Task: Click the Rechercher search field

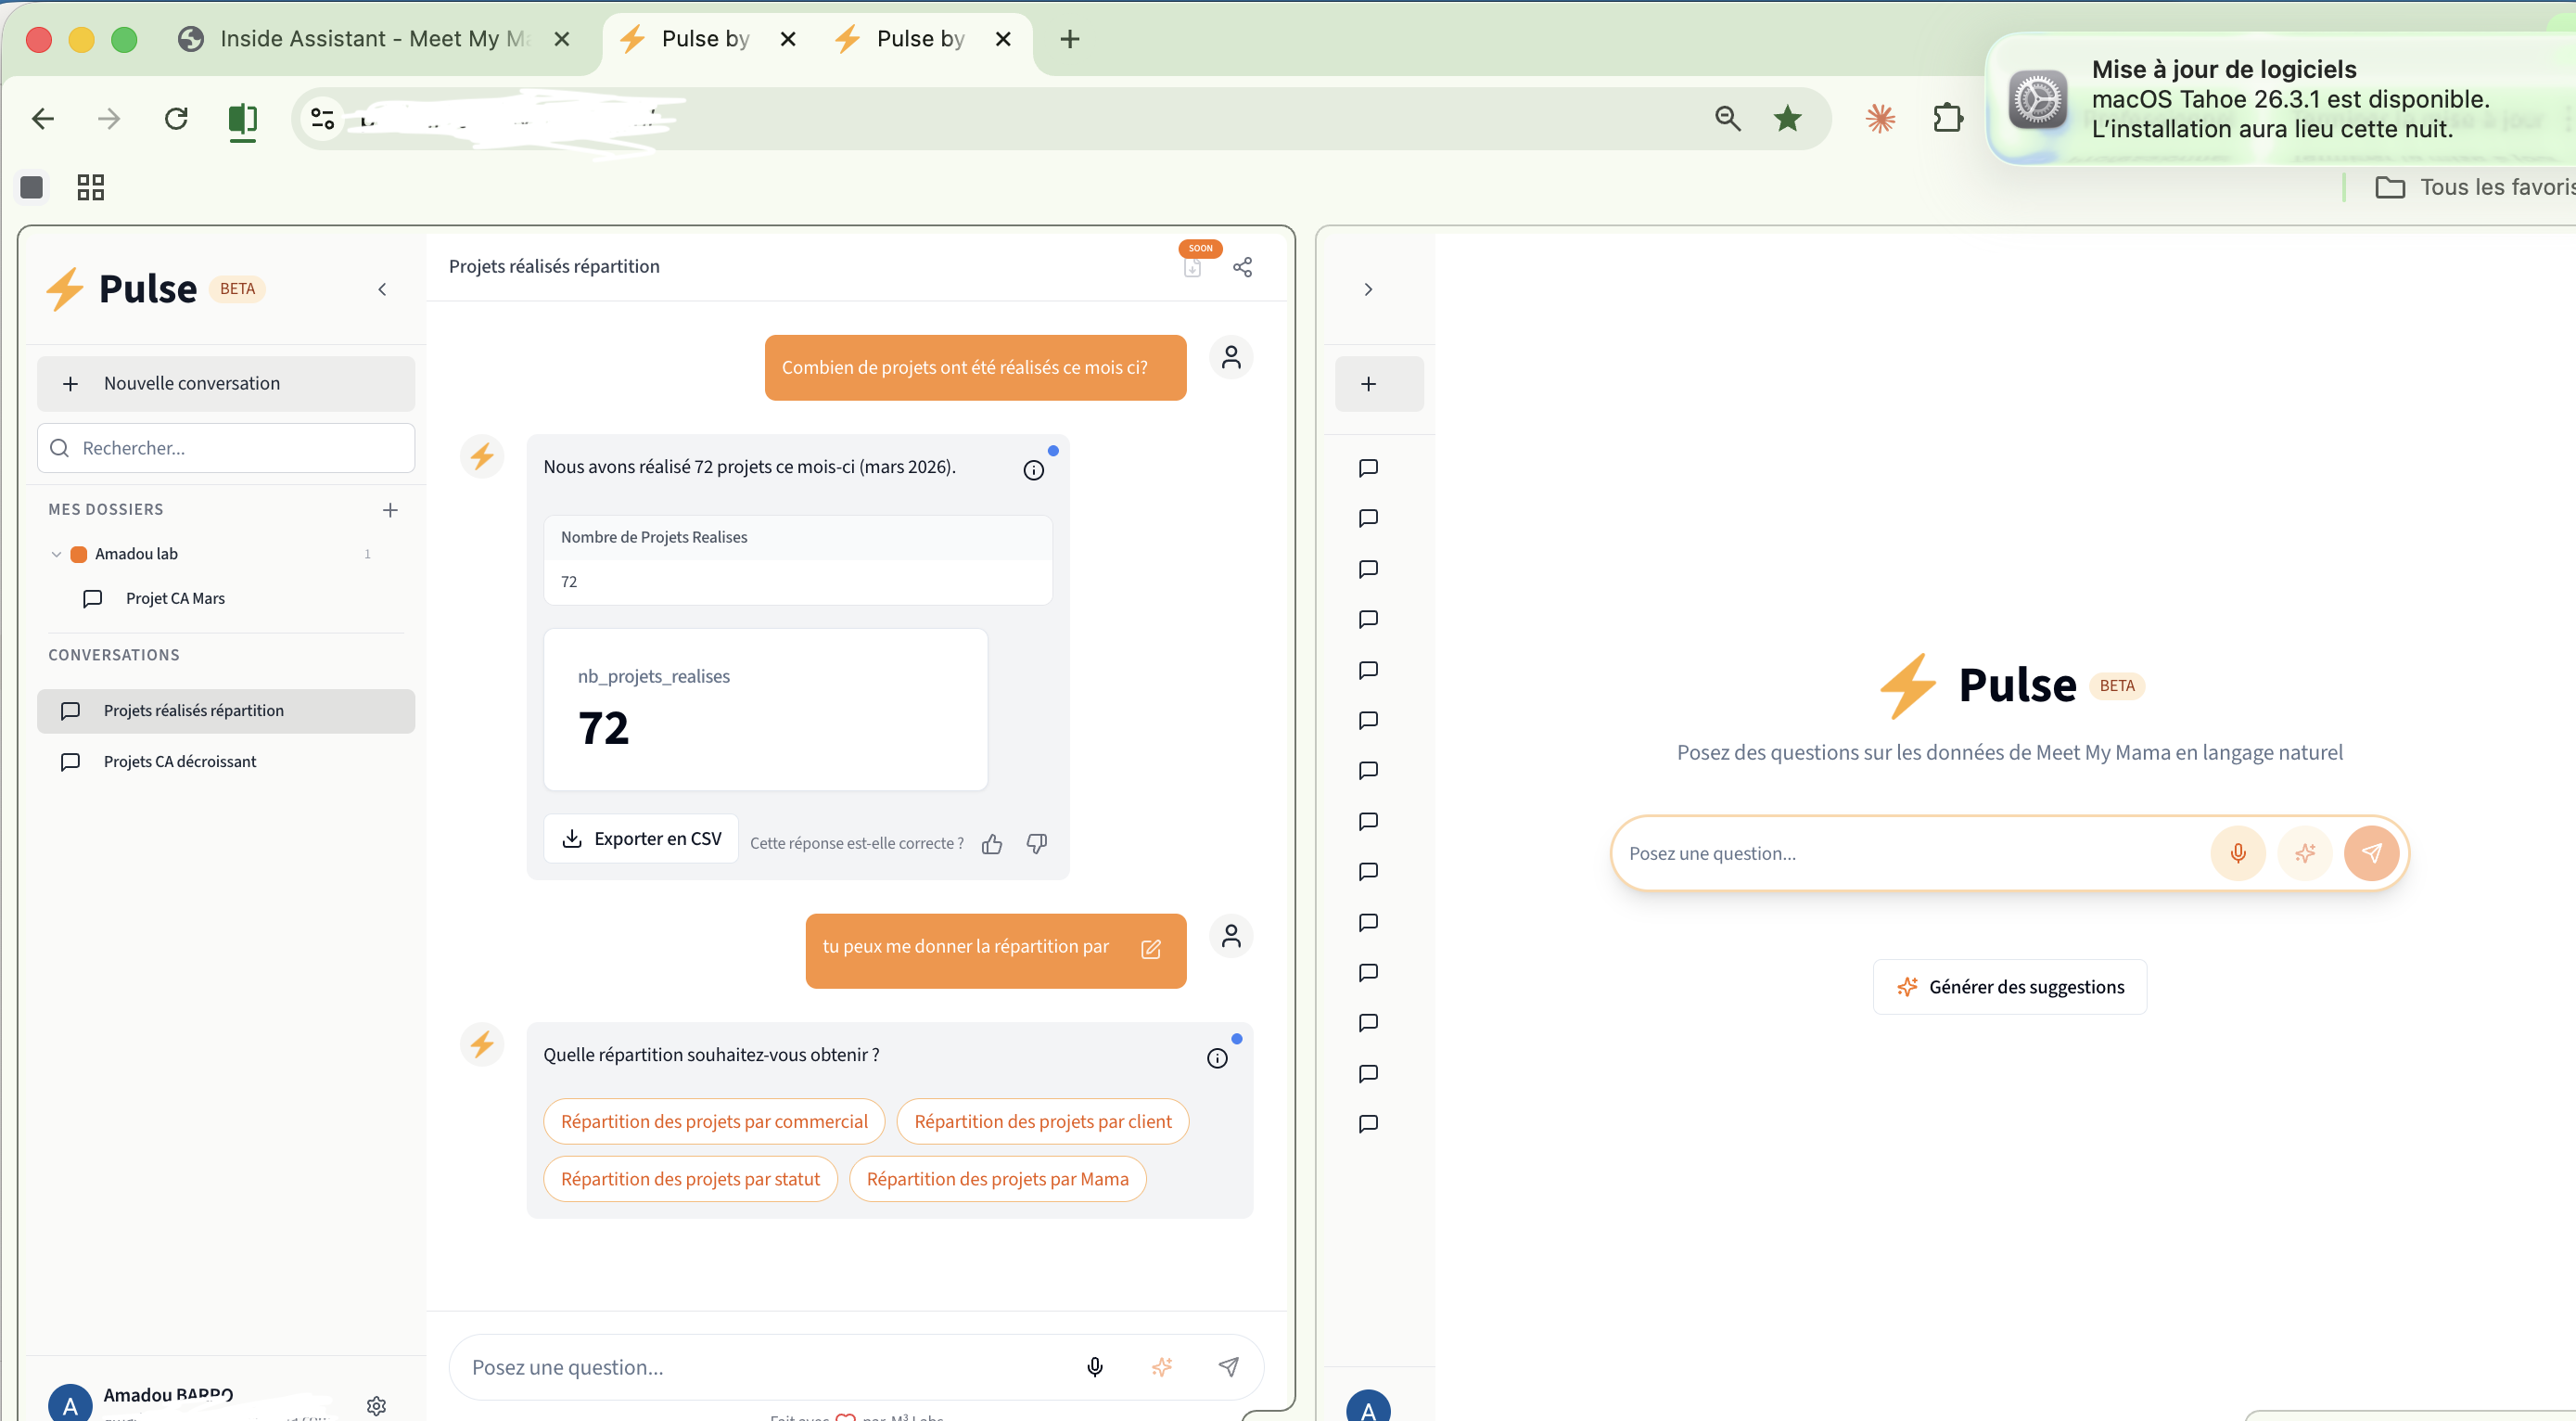Action: click(x=226, y=448)
